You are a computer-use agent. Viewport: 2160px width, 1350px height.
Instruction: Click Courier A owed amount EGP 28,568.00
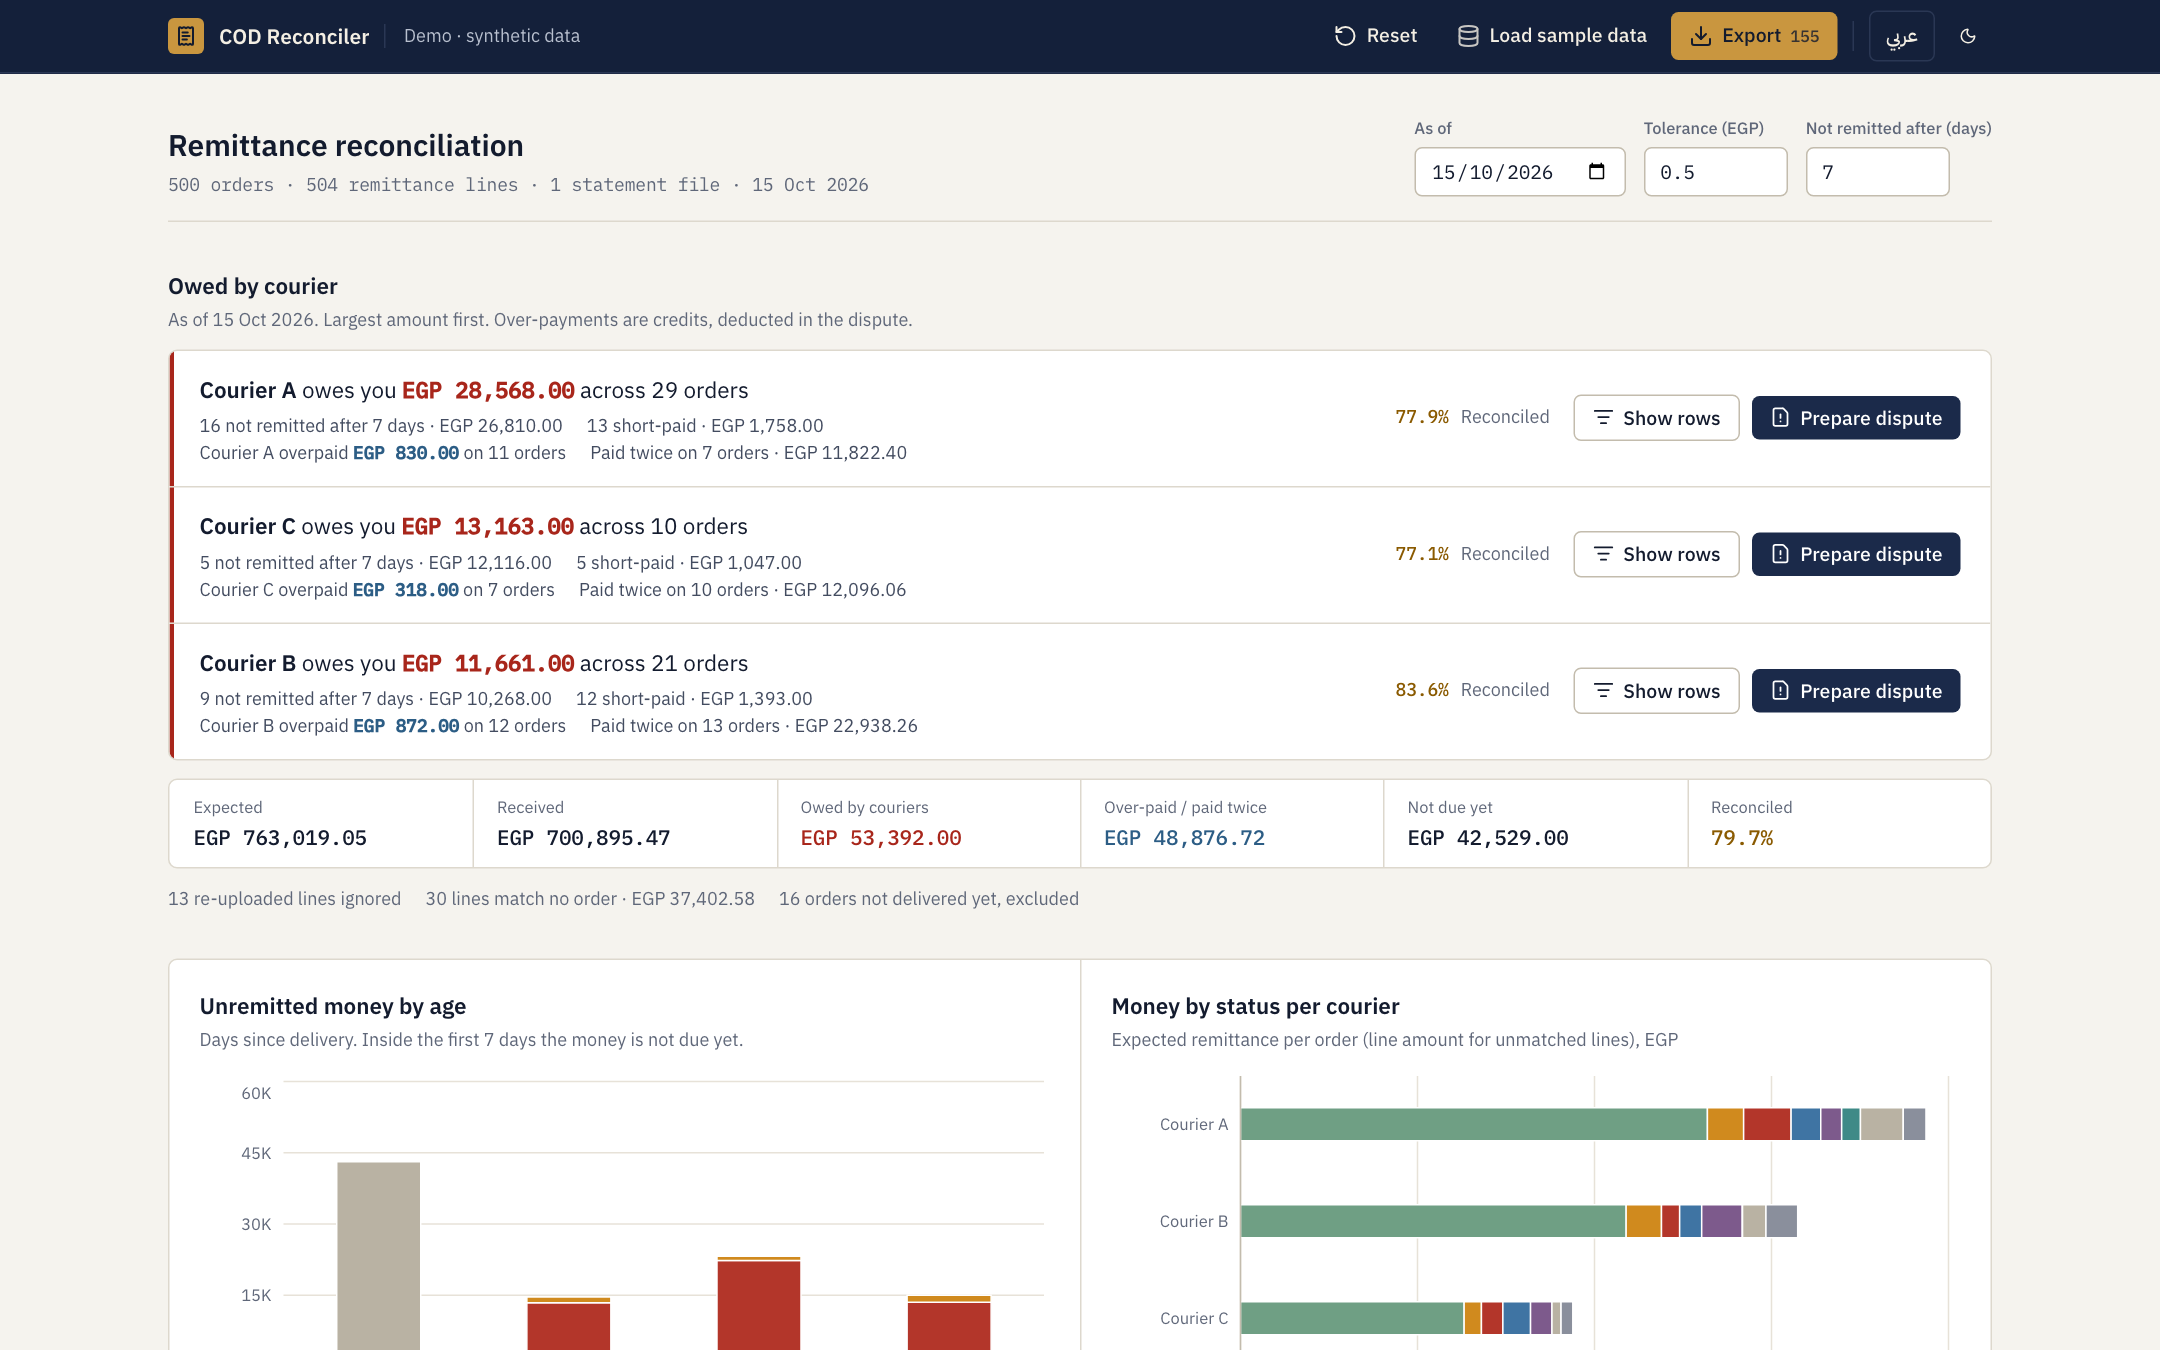488,390
